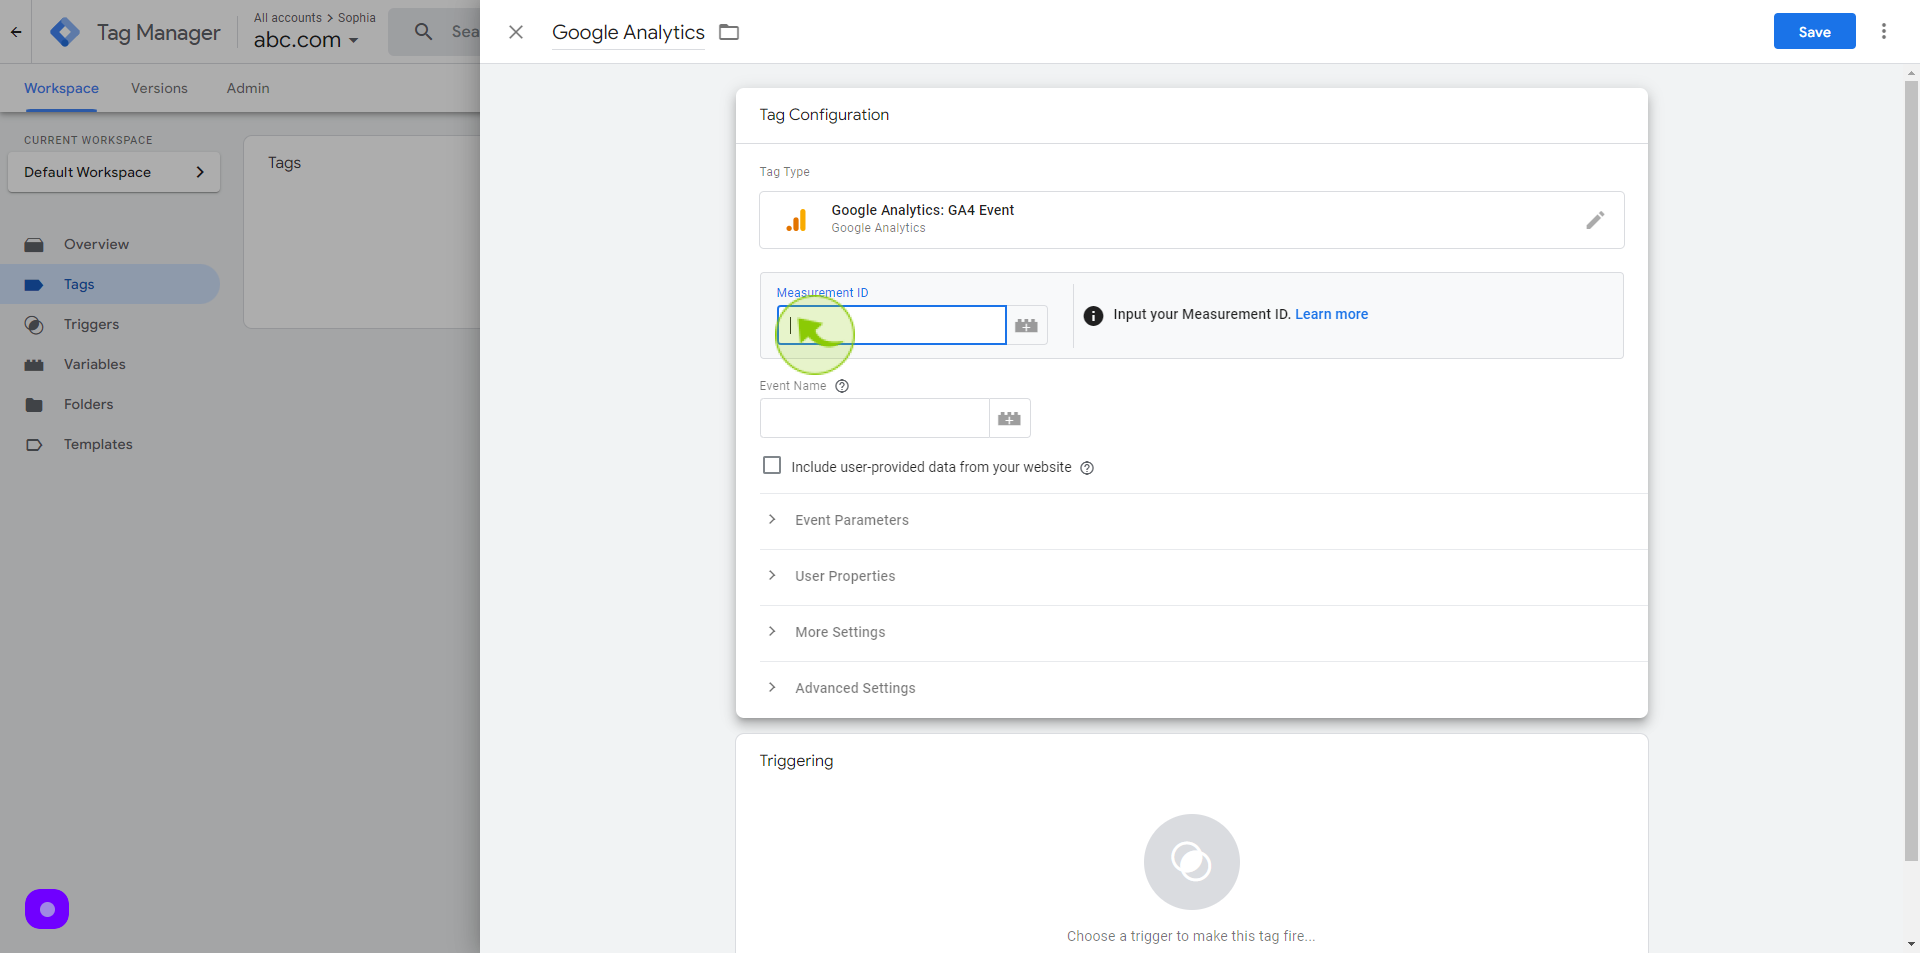Enable include user-provided data checkbox
The image size is (1920, 953).
(x=772, y=465)
